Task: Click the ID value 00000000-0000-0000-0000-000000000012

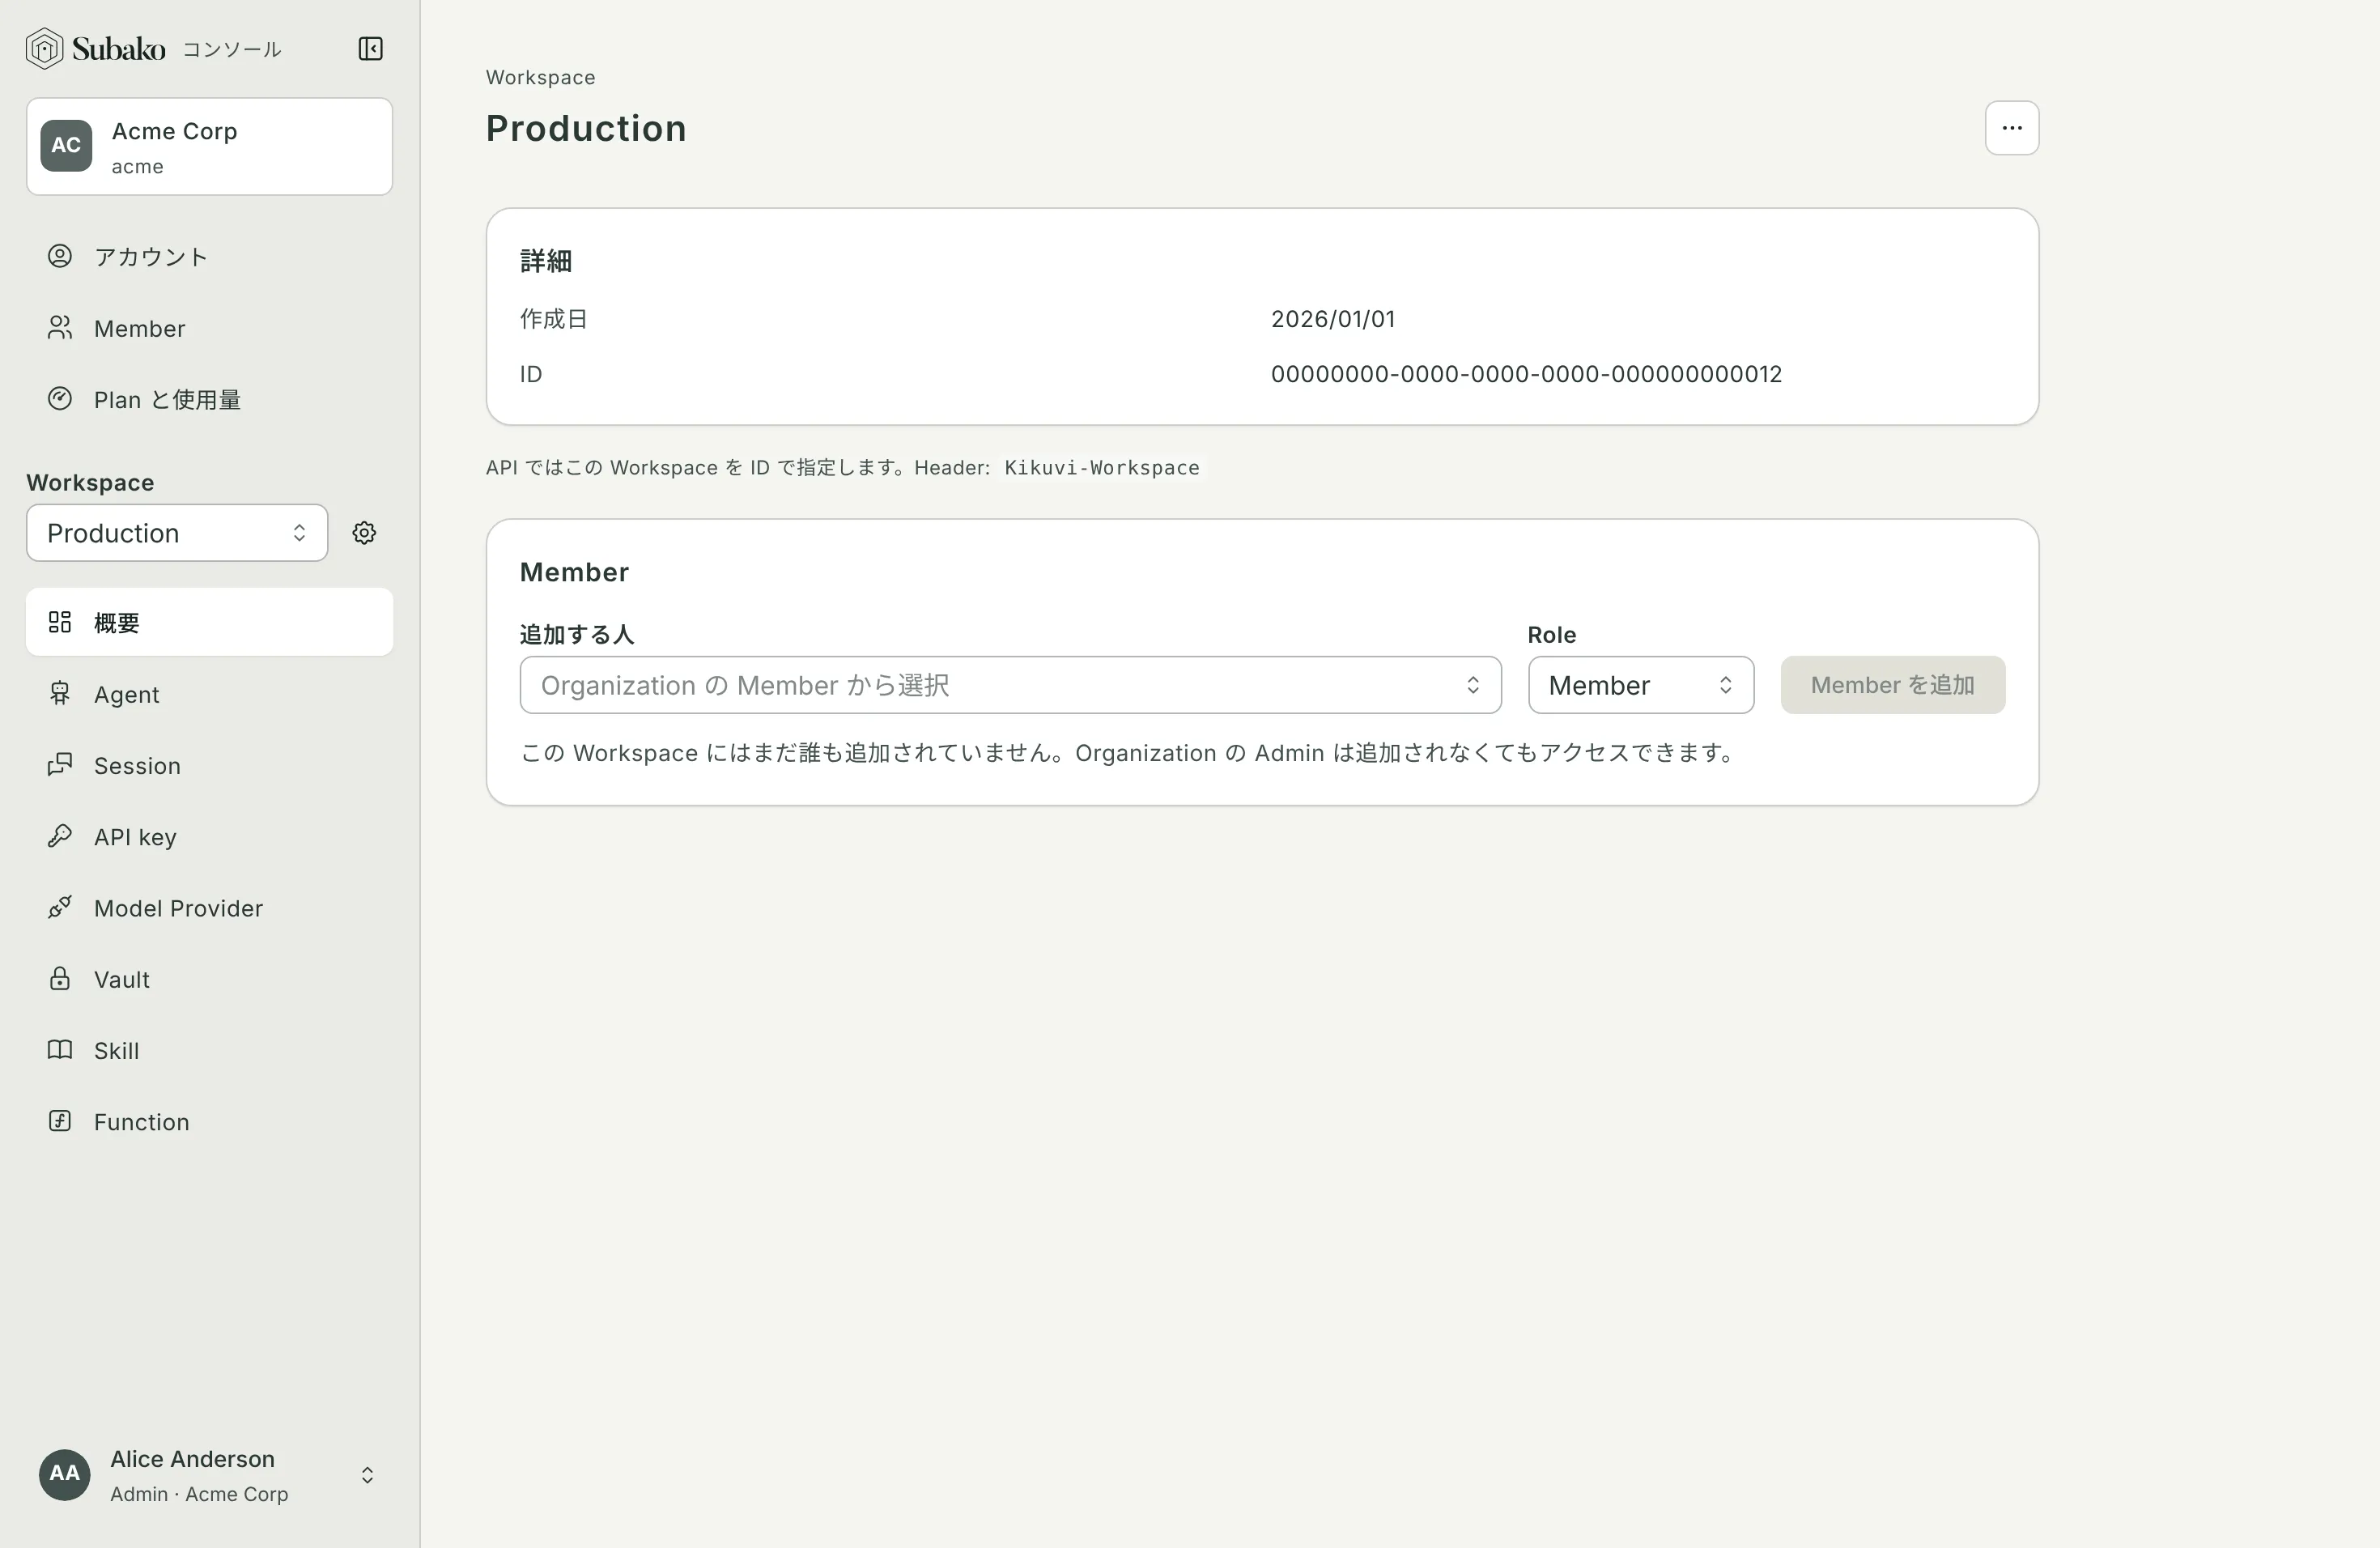Action: click(x=1526, y=374)
